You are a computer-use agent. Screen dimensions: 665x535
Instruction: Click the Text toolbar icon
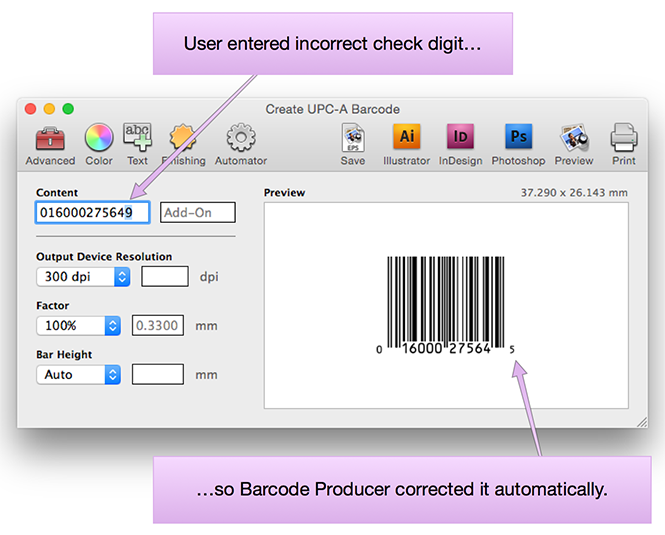pos(137,142)
